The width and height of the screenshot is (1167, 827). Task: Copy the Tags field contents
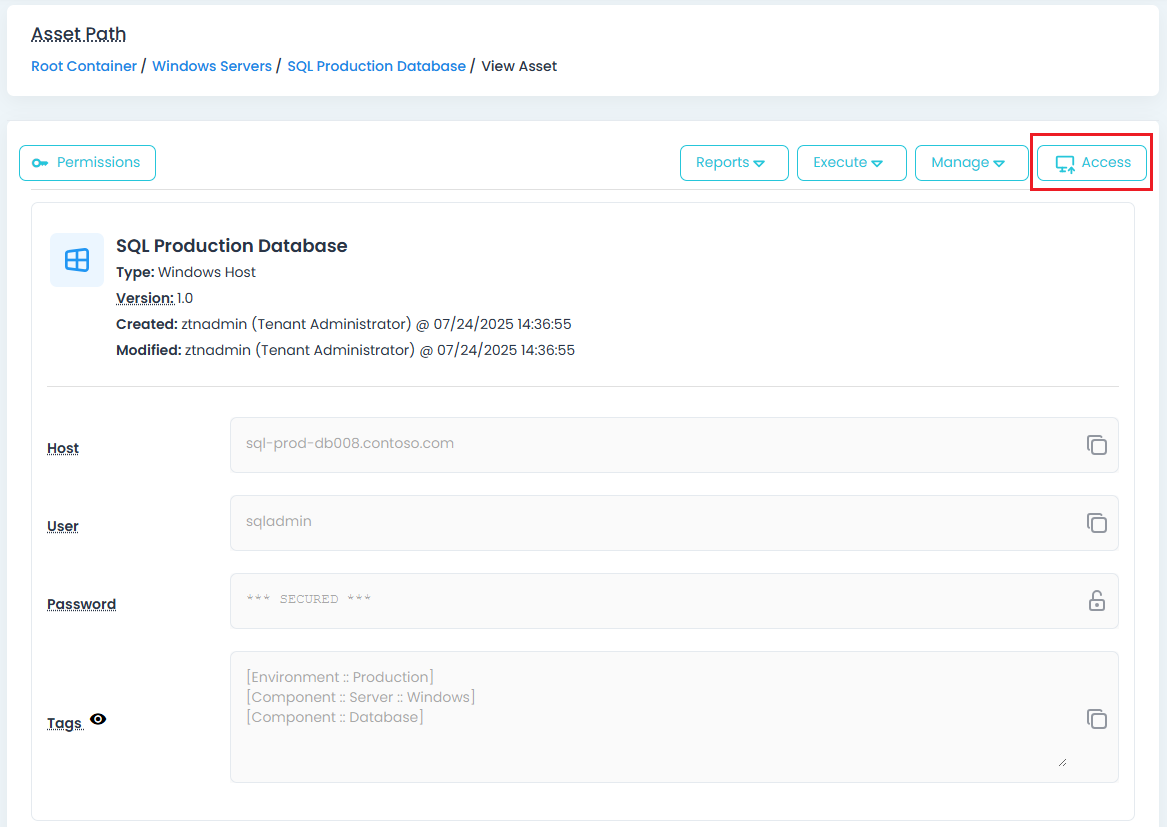click(1096, 719)
